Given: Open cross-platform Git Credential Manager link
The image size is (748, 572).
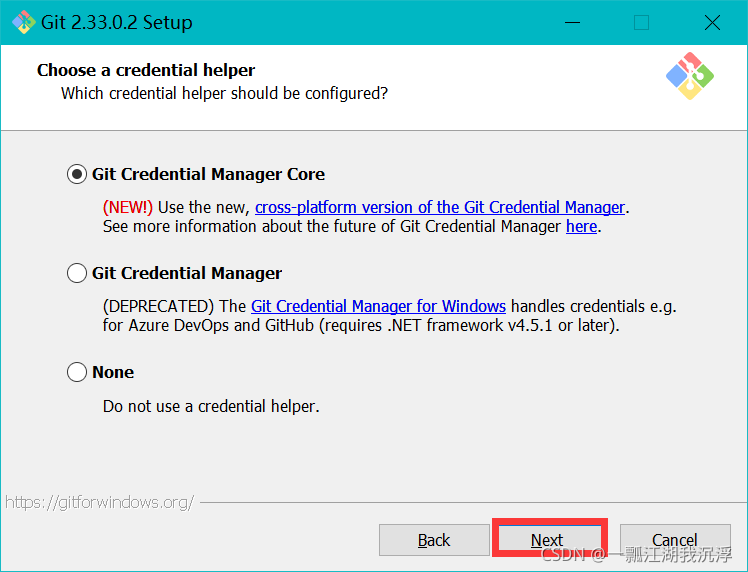Looking at the screenshot, I should pos(440,208).
